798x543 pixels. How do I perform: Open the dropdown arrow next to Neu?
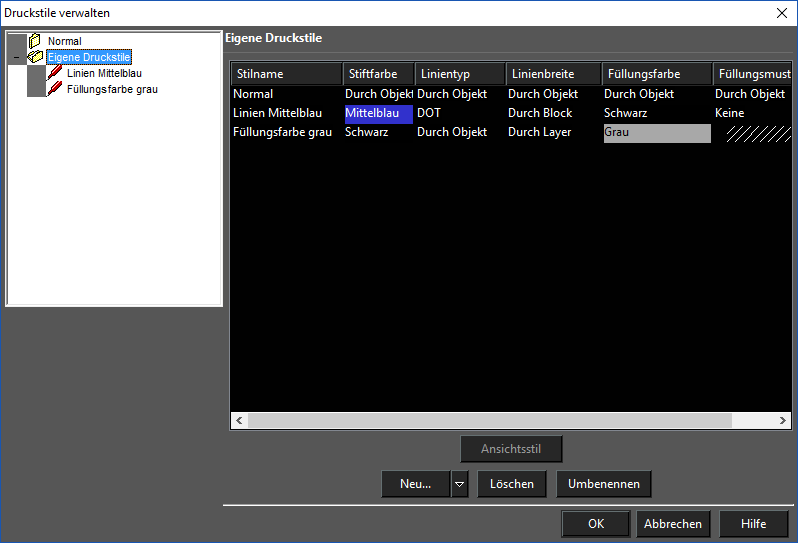pyautogui.click(x=459, y=484)
